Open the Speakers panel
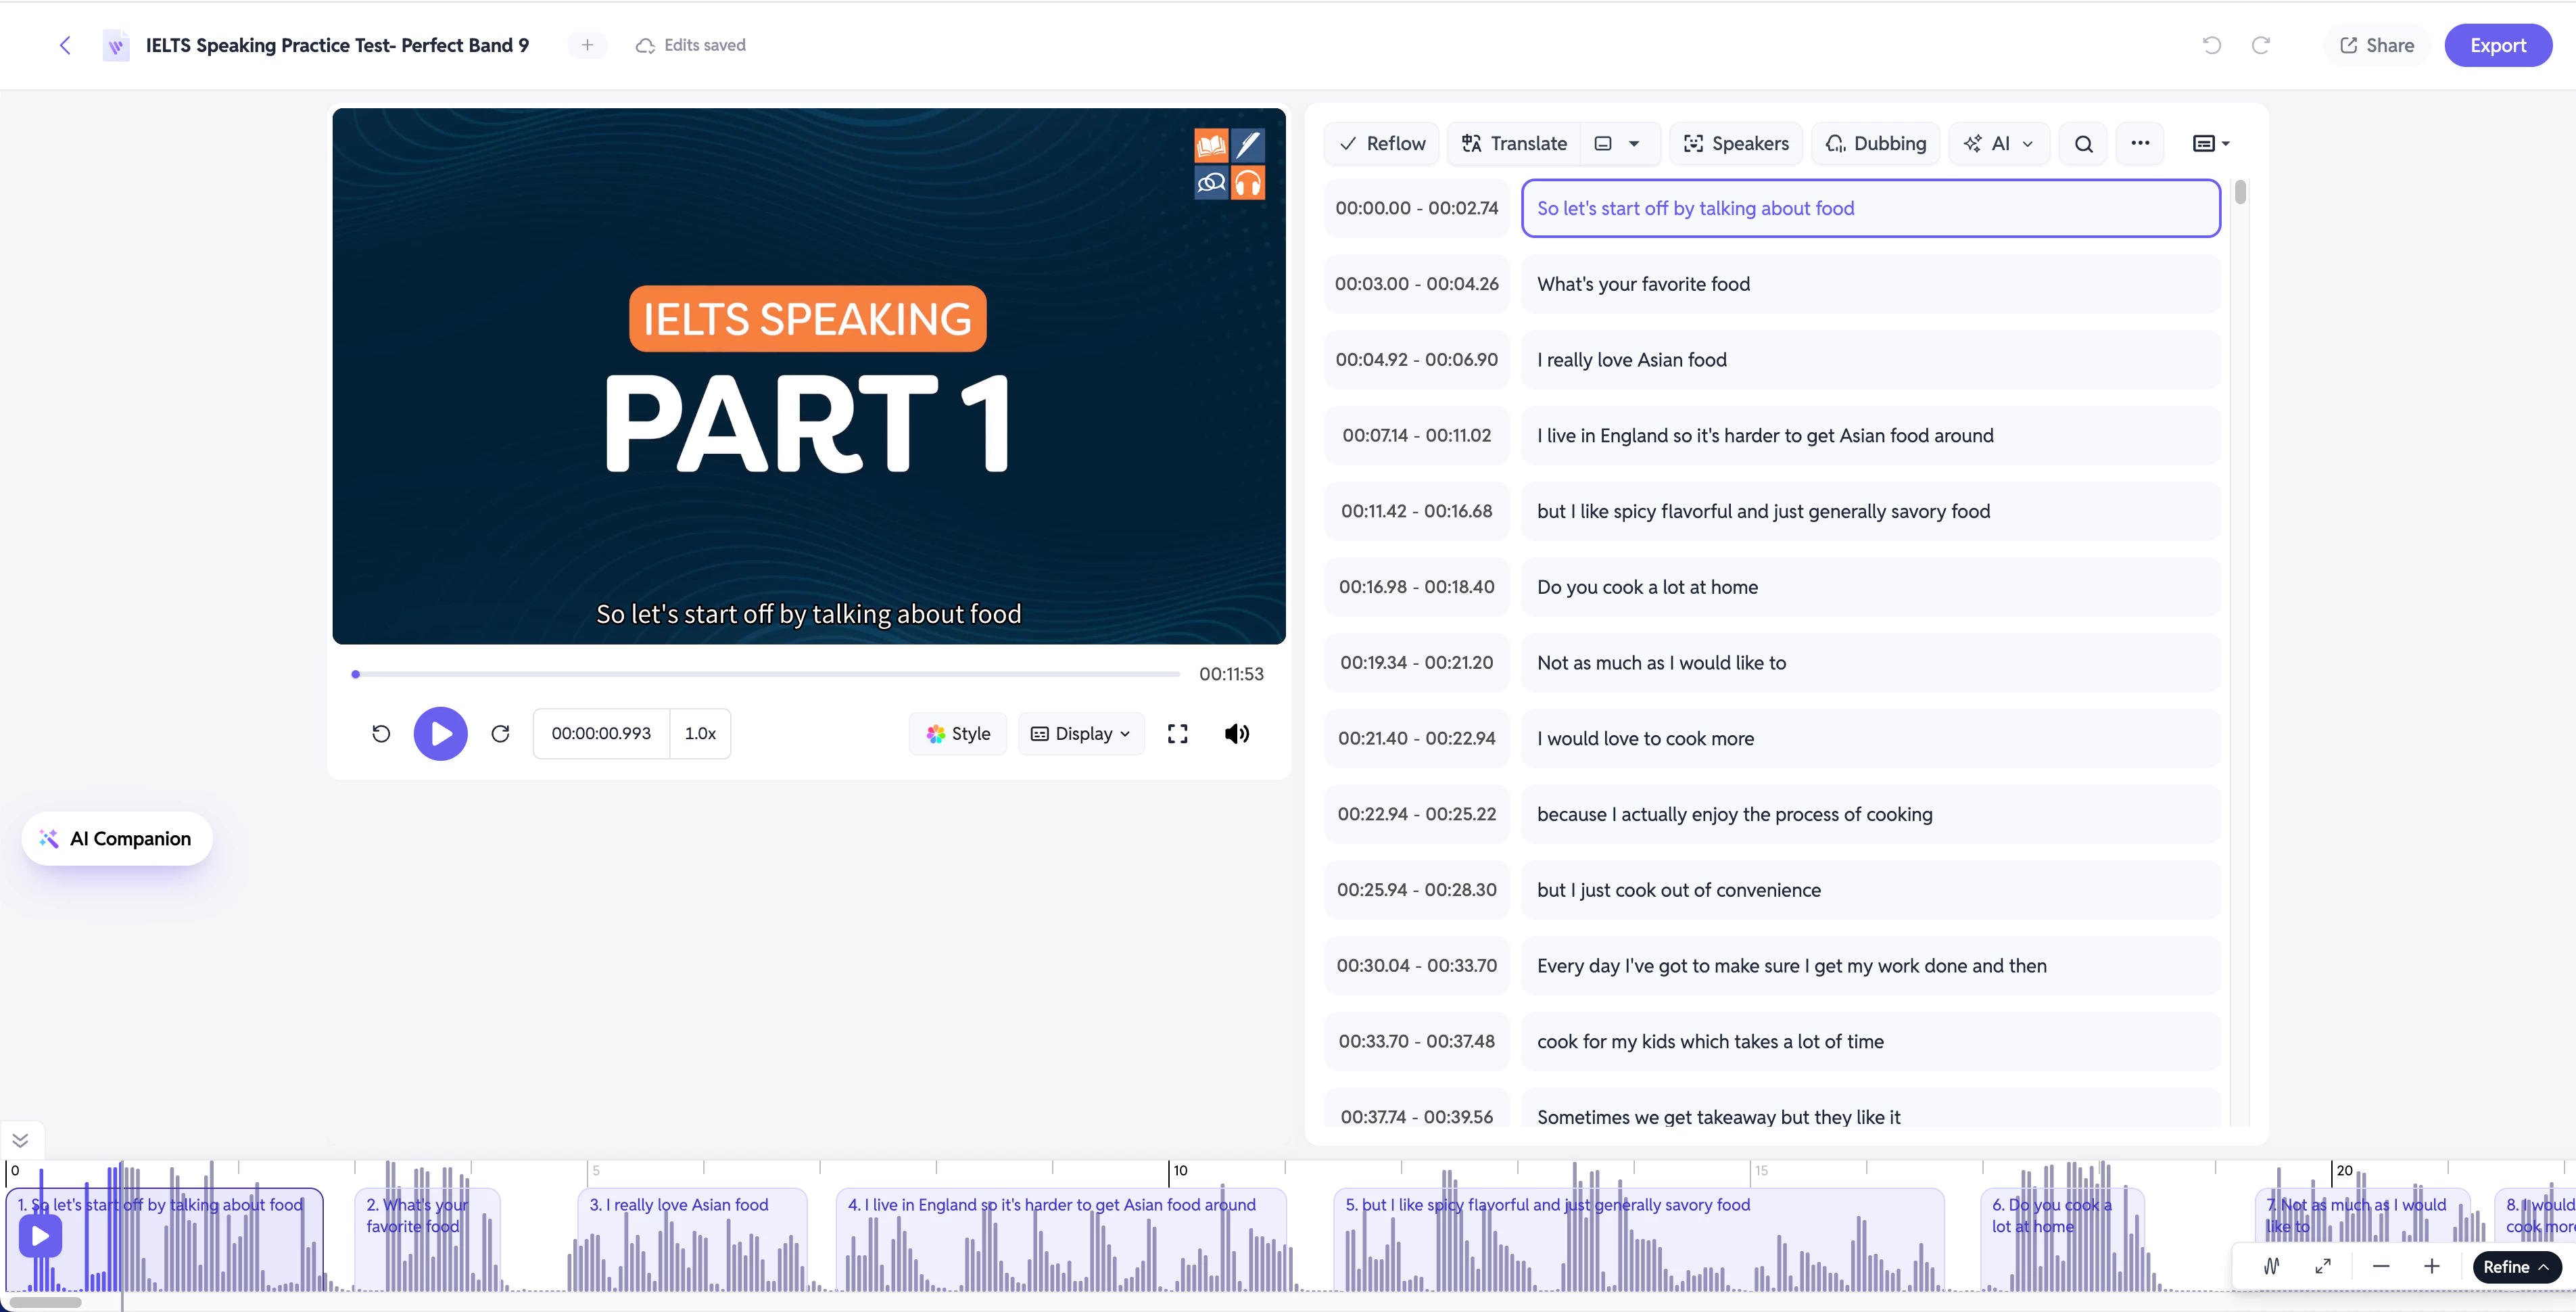This screenshot has height=1312, width=2576. coord(1736,143)
